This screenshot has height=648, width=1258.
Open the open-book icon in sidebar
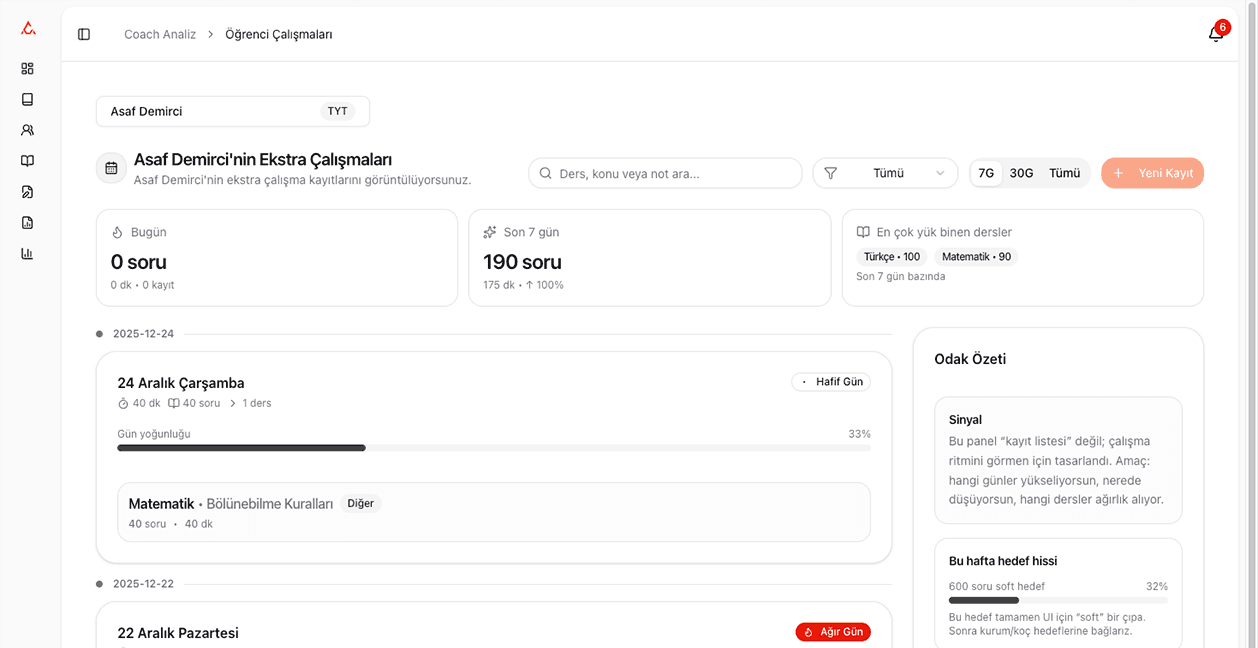coord(27,161)
